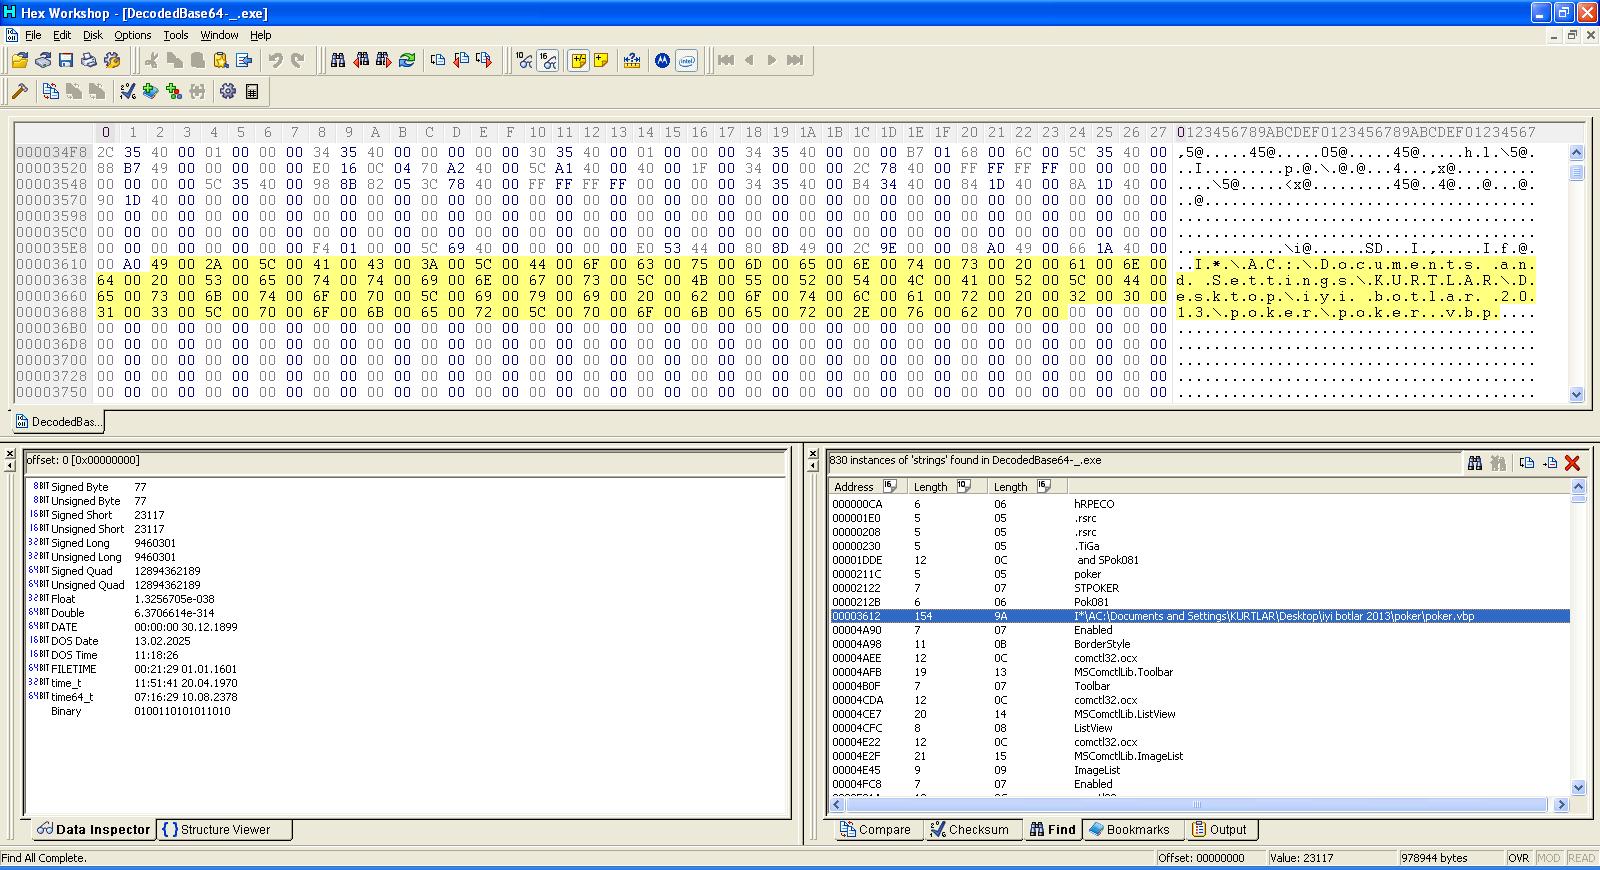This screenshot has height=870, width=1600.
Task: Toggle decimal format icon on first Length column
Action: pos(964,486)
